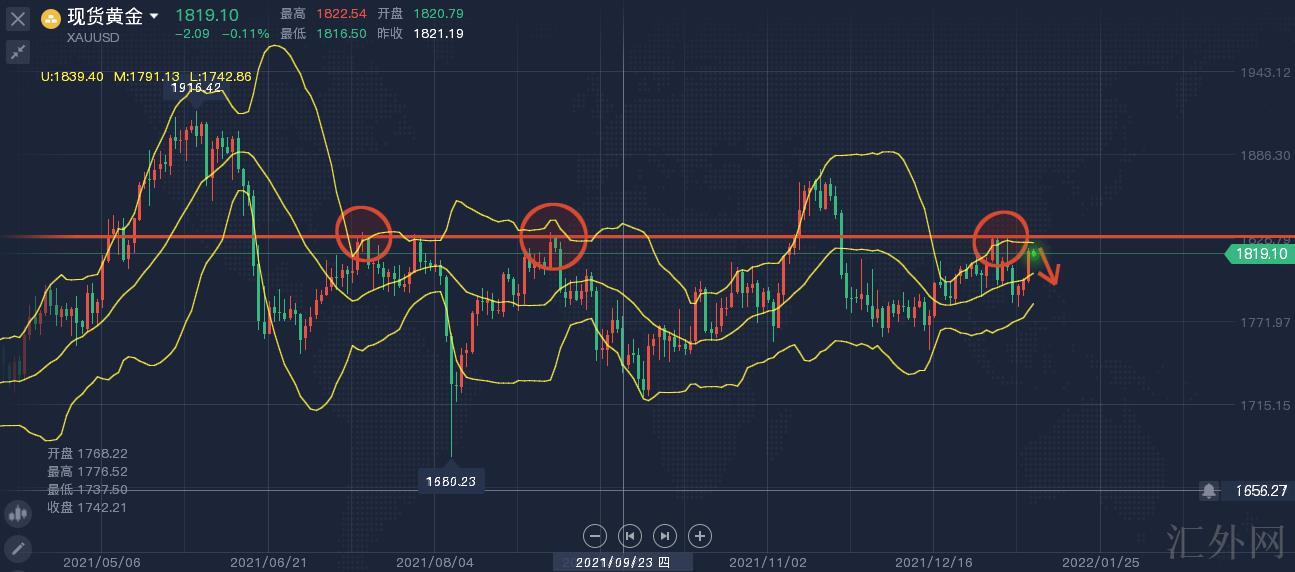Click the 1680.23 lowest price label
Screen dimensions: 1295x572
tap(451, 481)
